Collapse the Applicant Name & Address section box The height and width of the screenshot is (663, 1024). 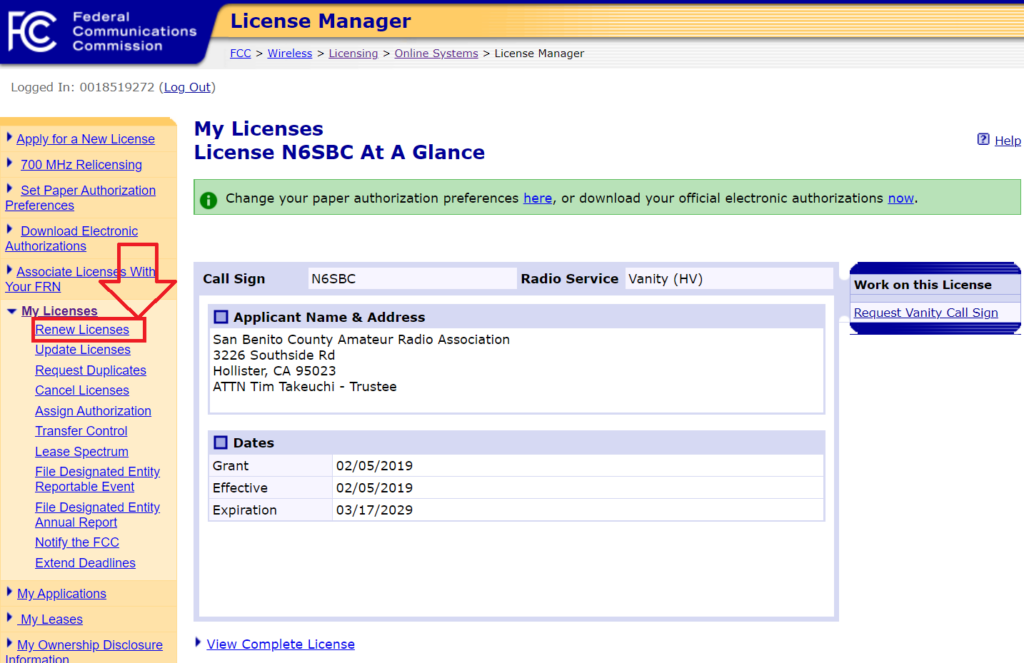pyautogui.click(x=221, y=317)
